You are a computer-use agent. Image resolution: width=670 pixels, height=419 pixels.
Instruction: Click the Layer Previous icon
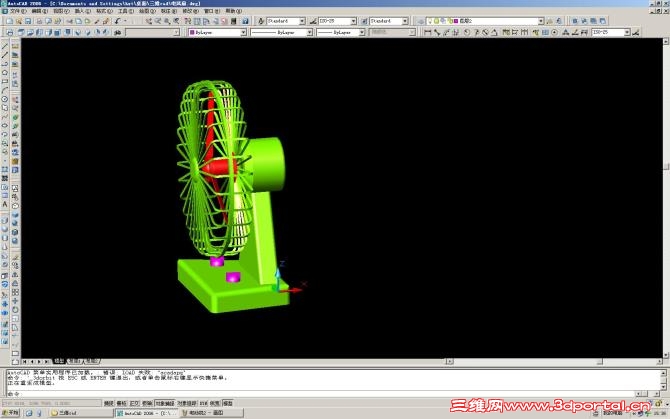pos(558,21)
